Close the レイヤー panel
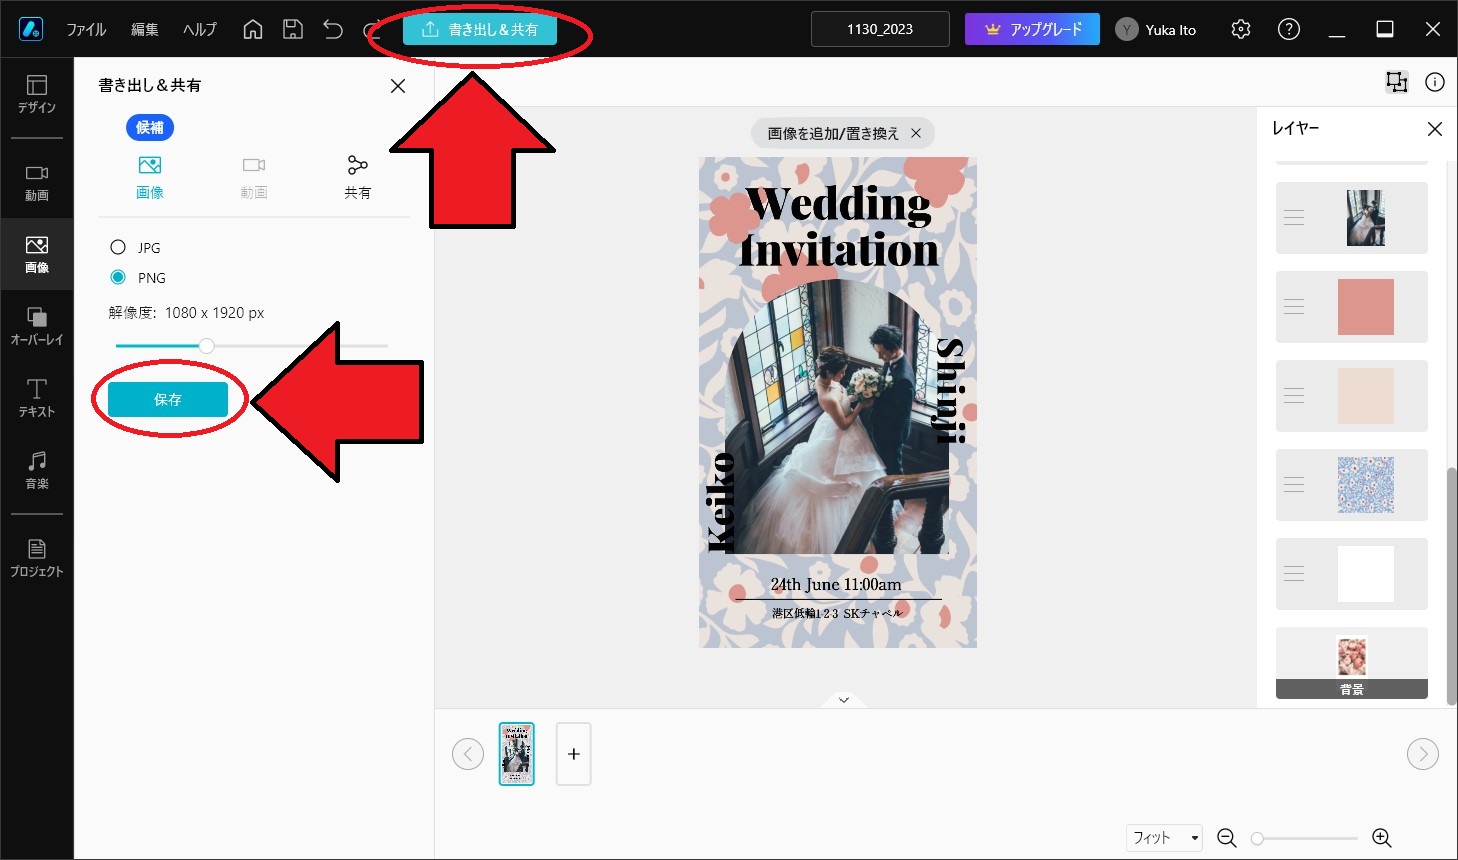Image resolution: width=1458 pixels, height=860 pixels. [1435, 129]
